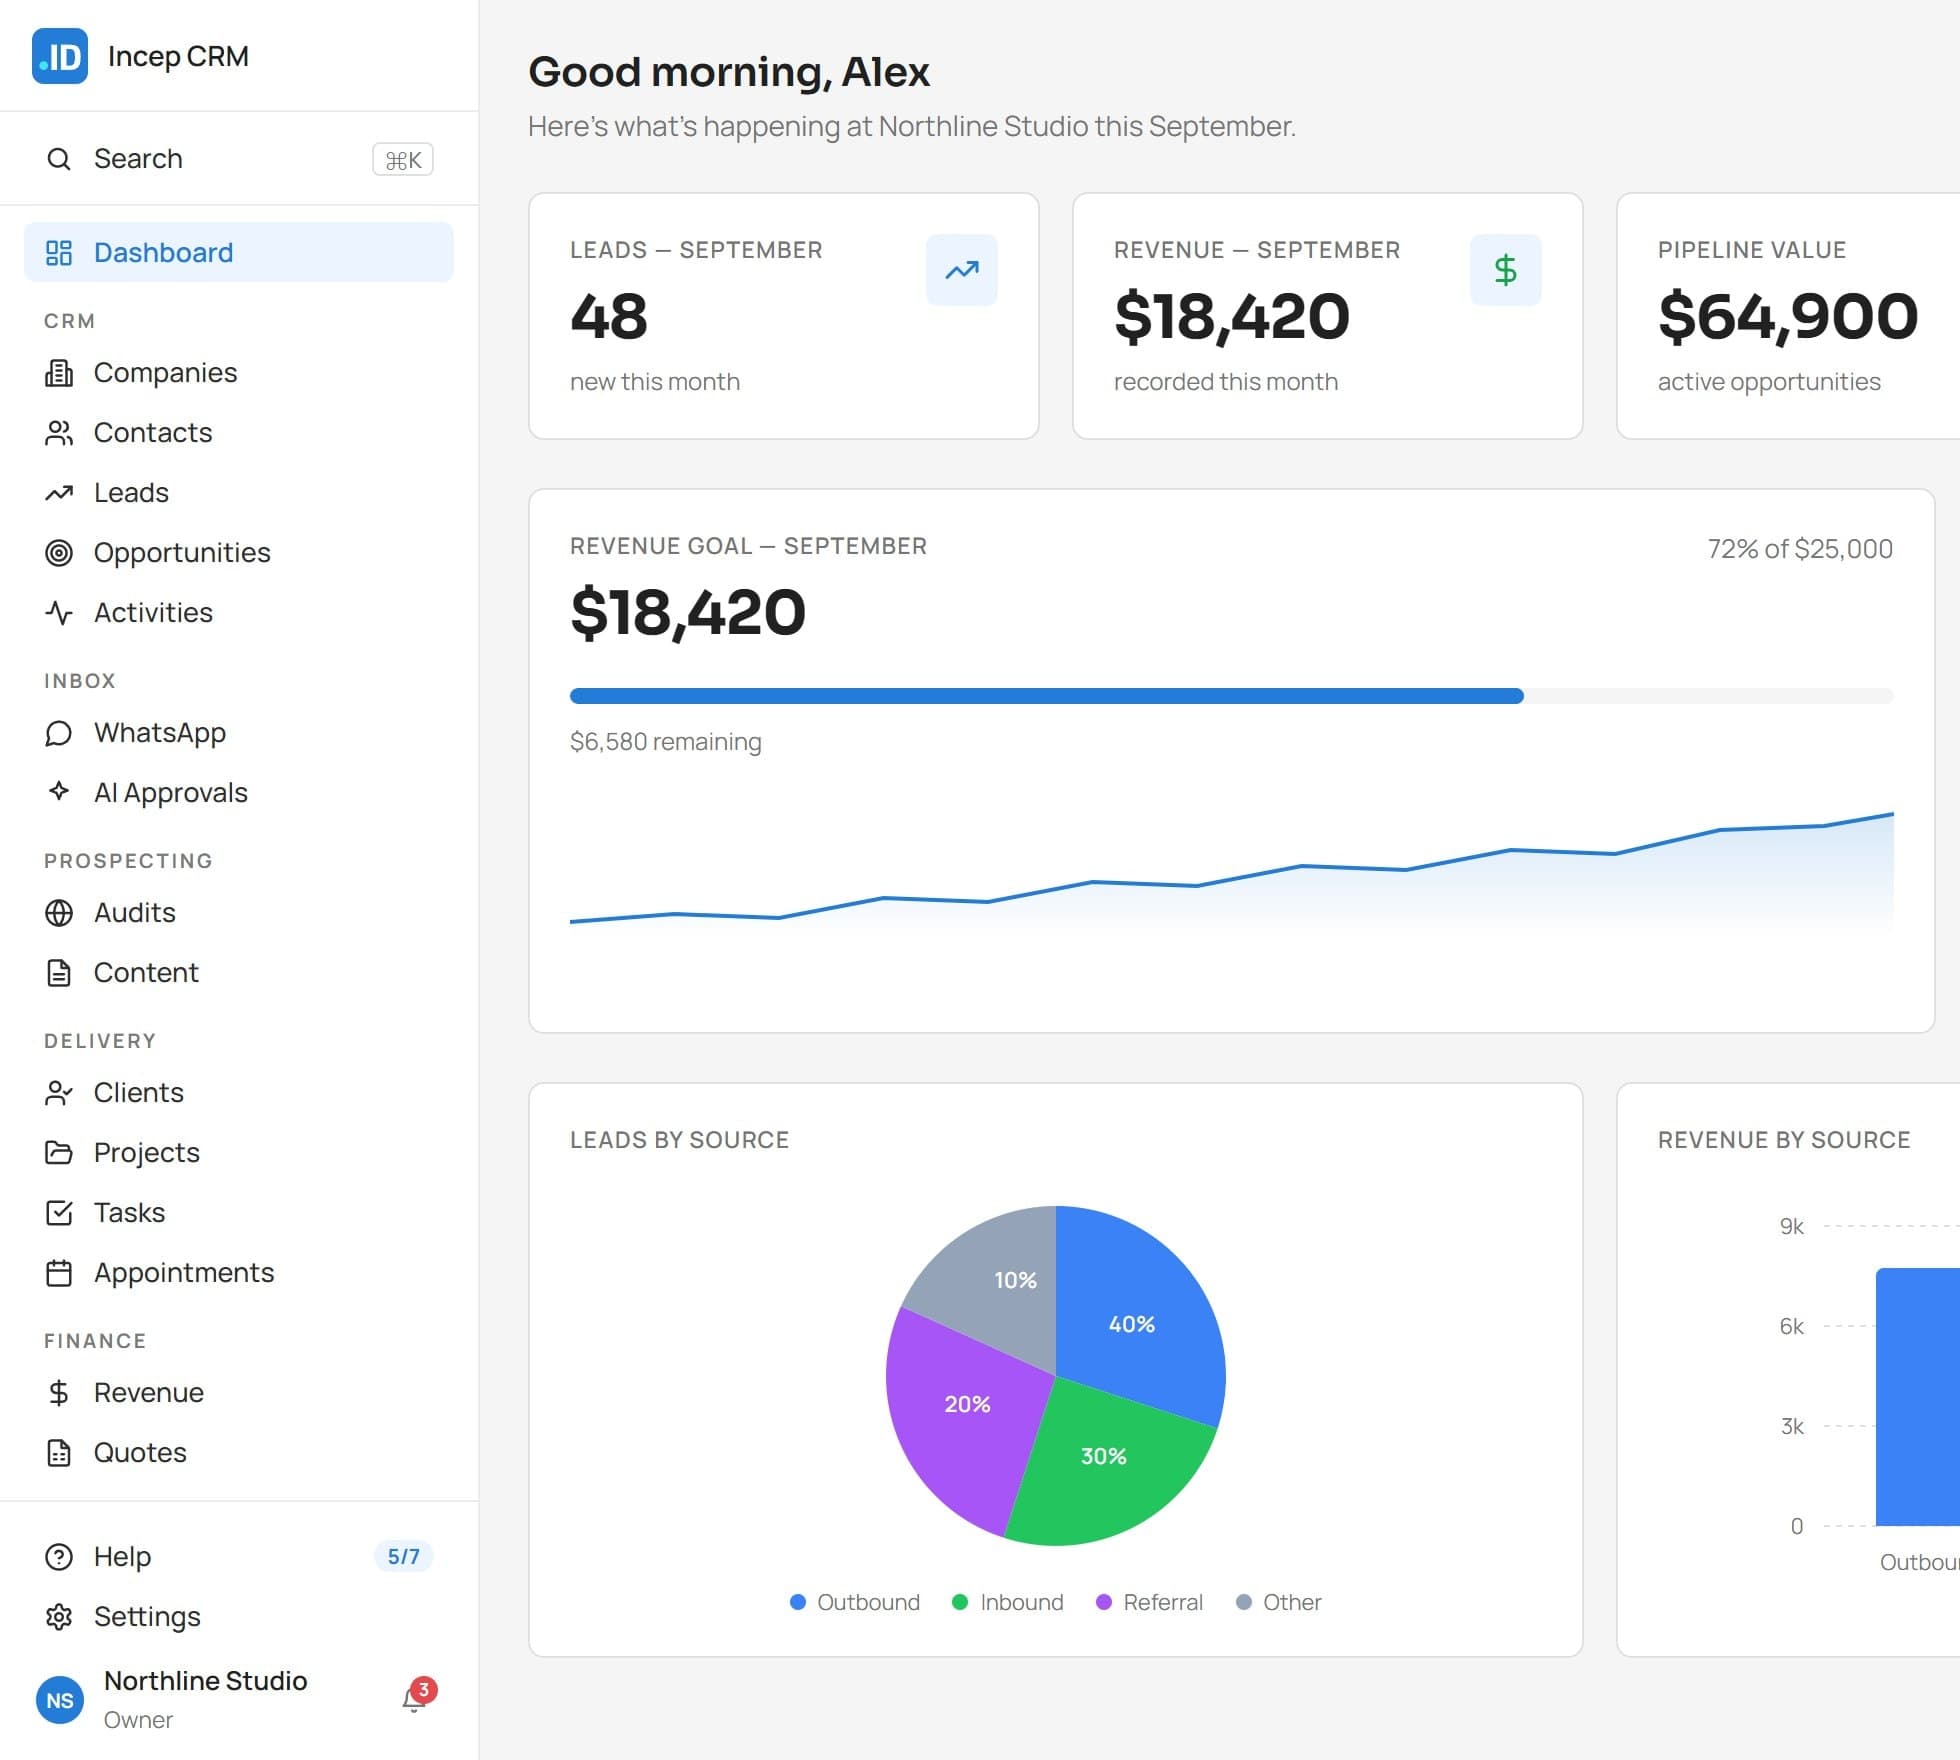Click the Leads trending arrow icon
Image resolution: width=1960 pixels, height=1760 pixels.
[x=59, y=493]
